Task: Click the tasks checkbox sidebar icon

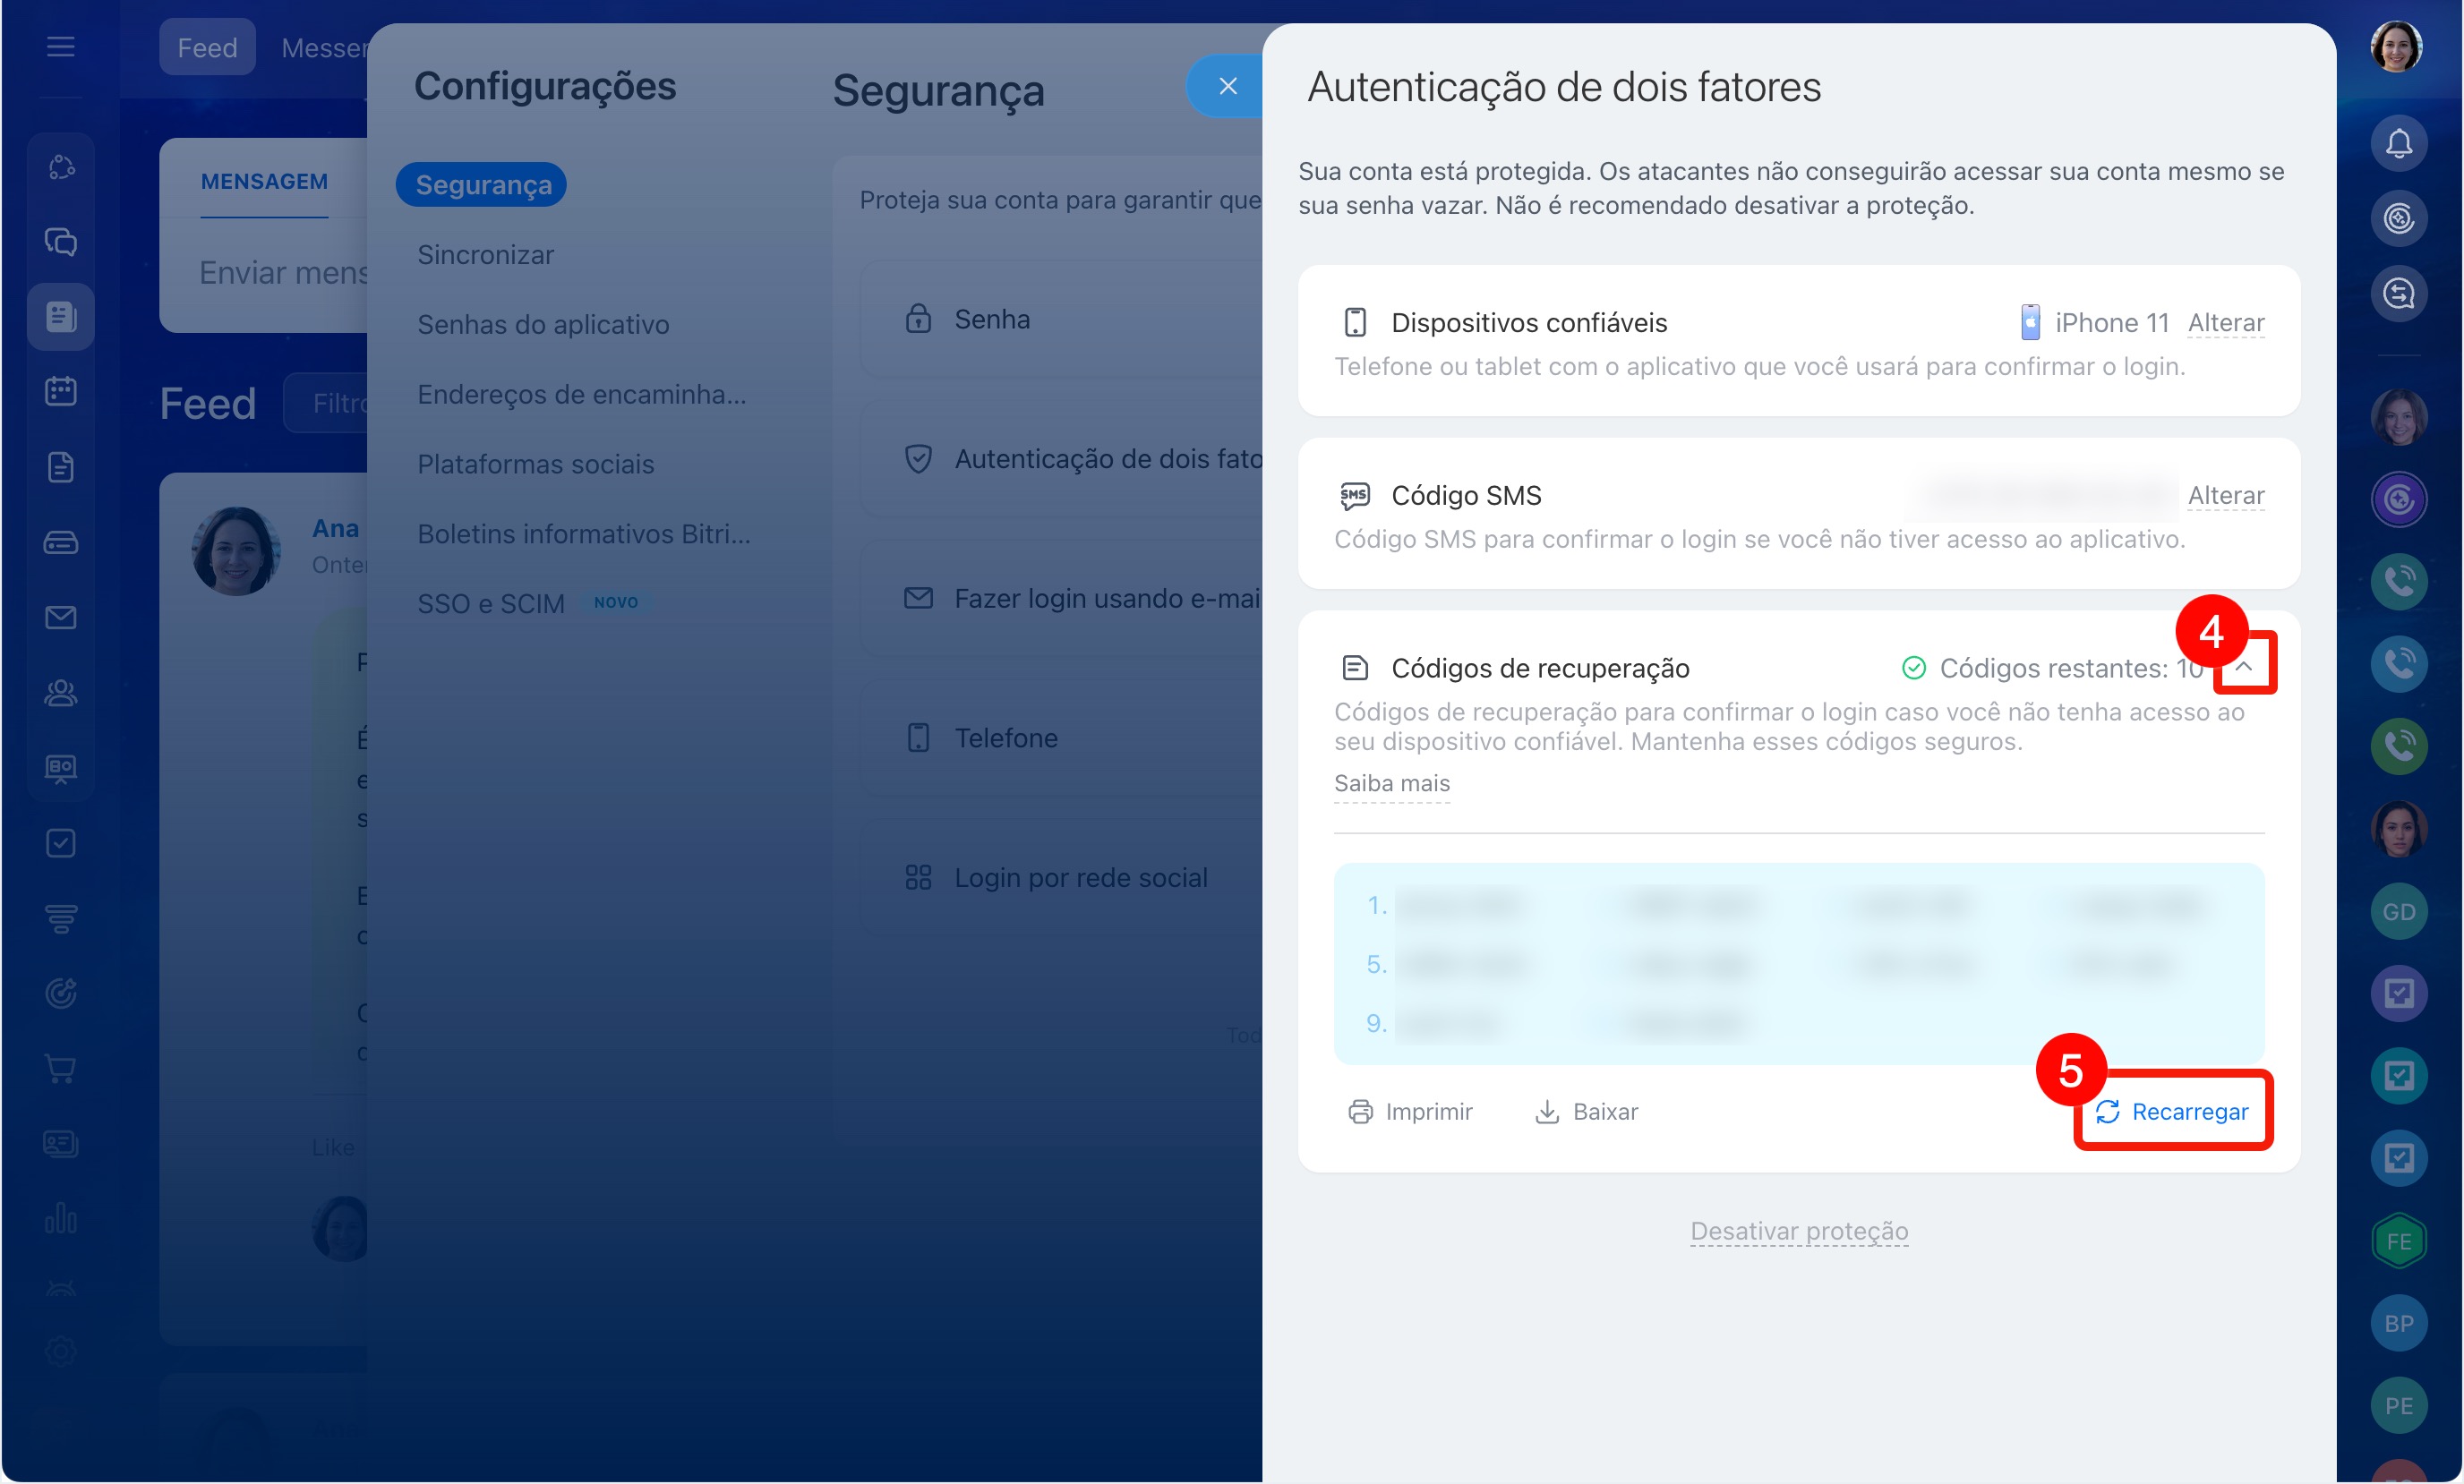Action: pos(61,843)
